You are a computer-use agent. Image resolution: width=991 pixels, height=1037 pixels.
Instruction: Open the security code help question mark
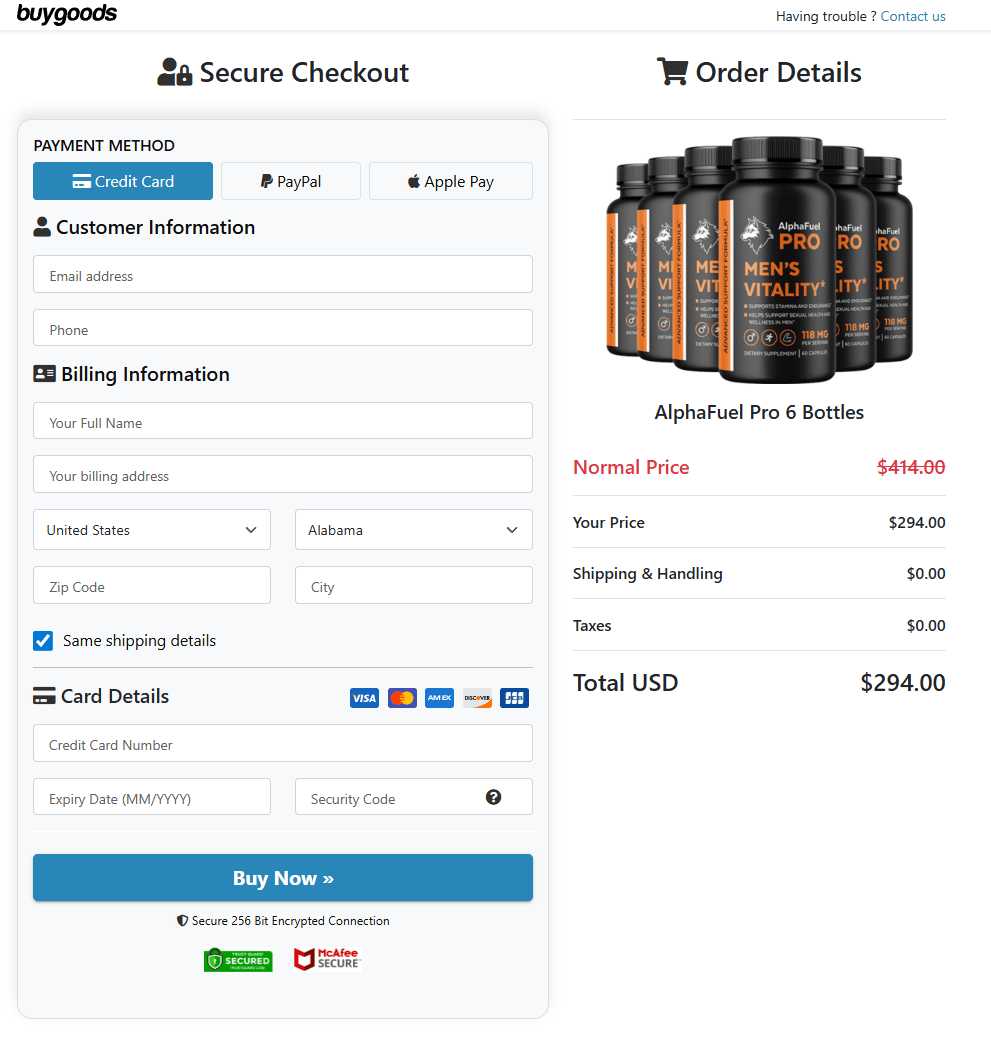[x=493, y=797]
